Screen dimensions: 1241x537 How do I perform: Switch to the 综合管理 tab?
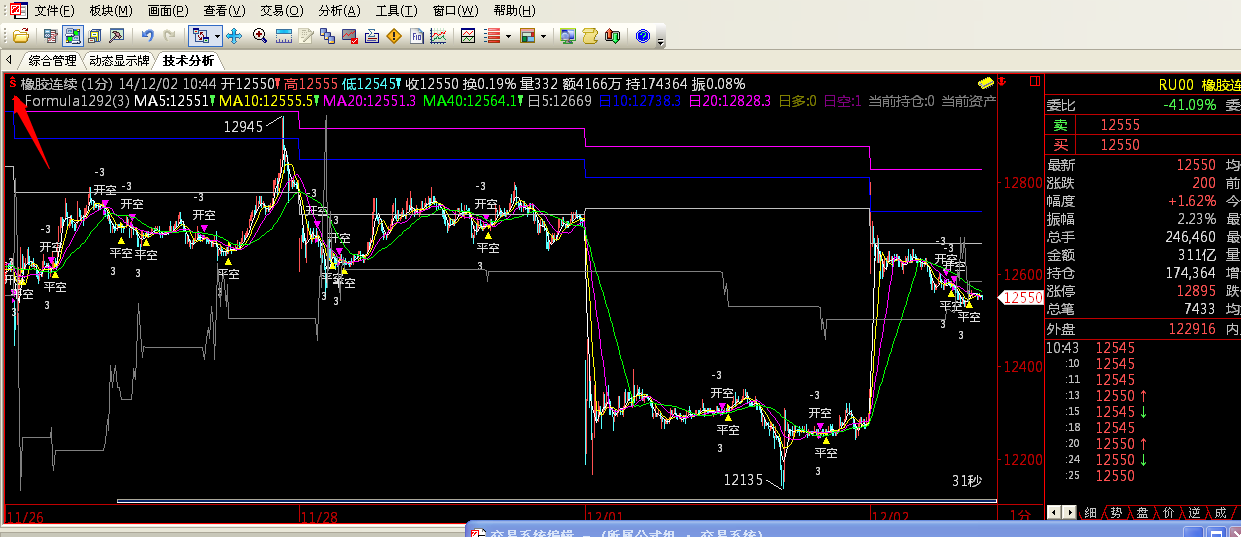click(52, 60)
